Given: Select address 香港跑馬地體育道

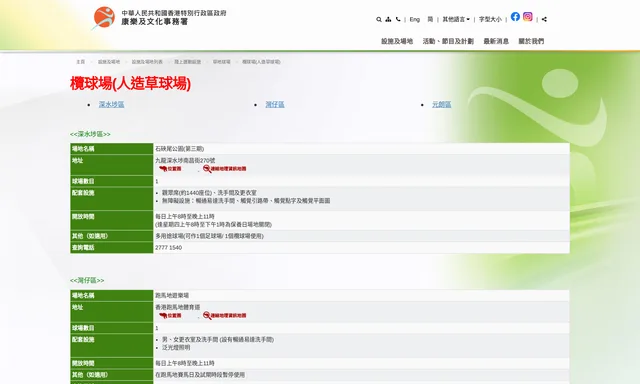Looking at the screenshot, I should [x=178, y=307].
